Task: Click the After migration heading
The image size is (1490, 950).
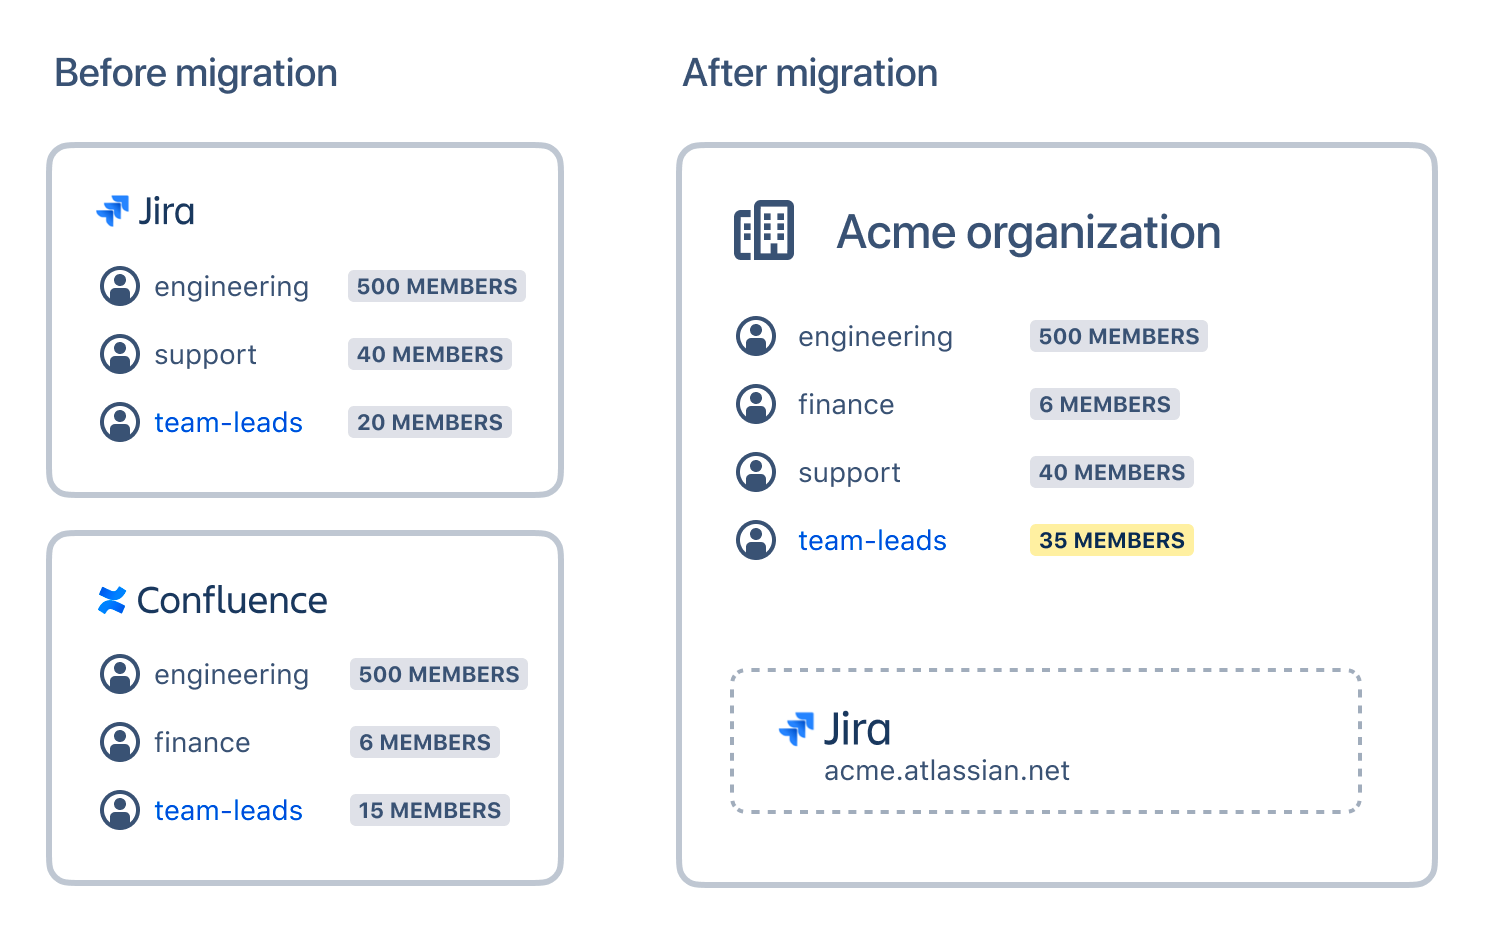Action: click(810, 73)
